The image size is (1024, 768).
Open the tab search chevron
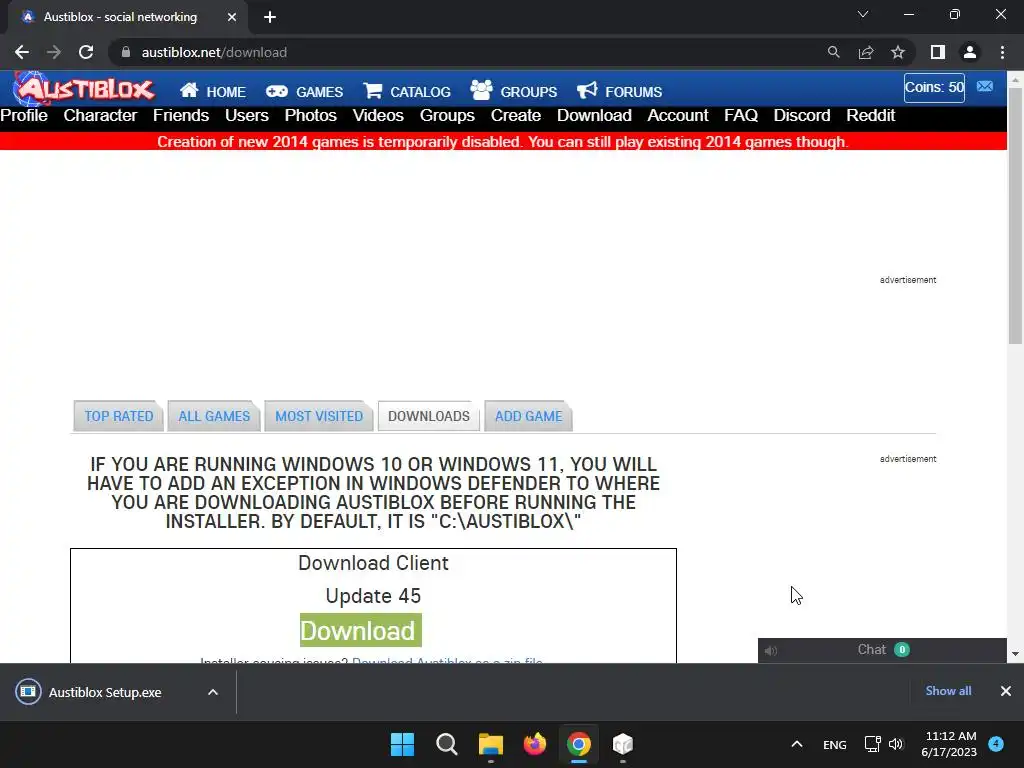[x=863, y=14]
